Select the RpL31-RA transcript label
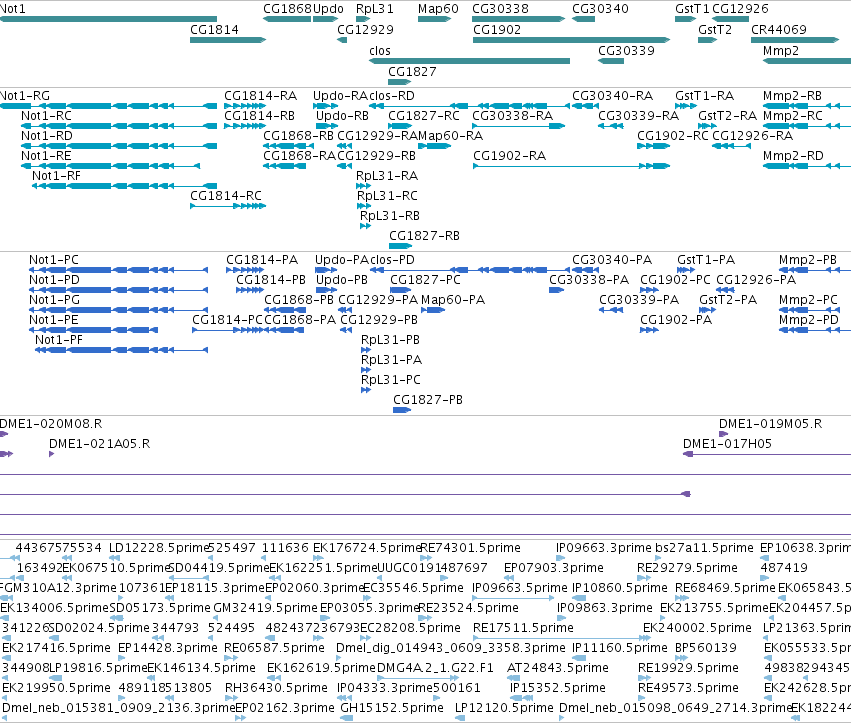The height and width of the screenshot is (723, 851). pyautogui.click(x=387, y=176)
